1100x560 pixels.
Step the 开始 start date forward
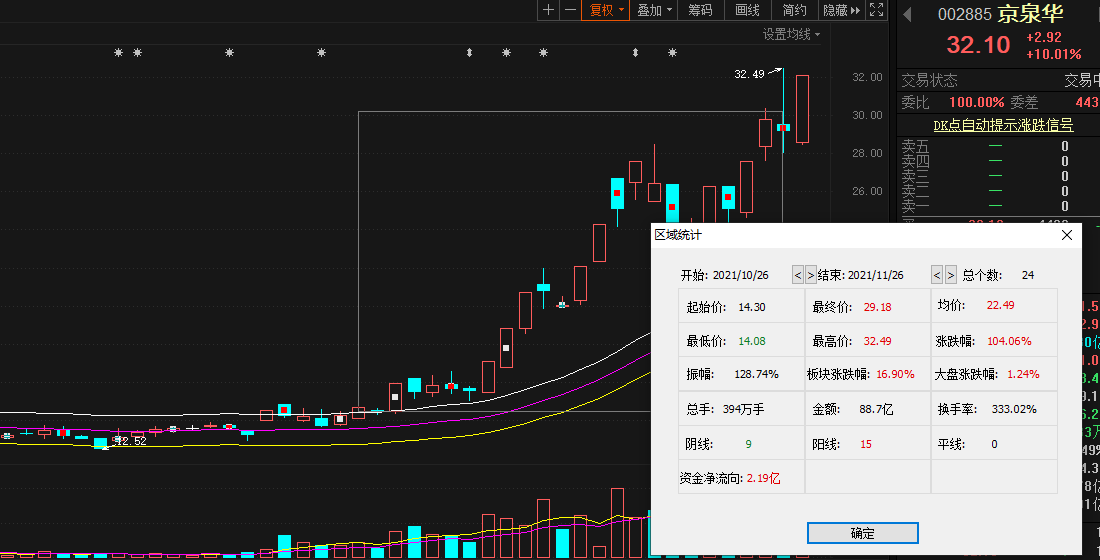(x=811, y=275)
